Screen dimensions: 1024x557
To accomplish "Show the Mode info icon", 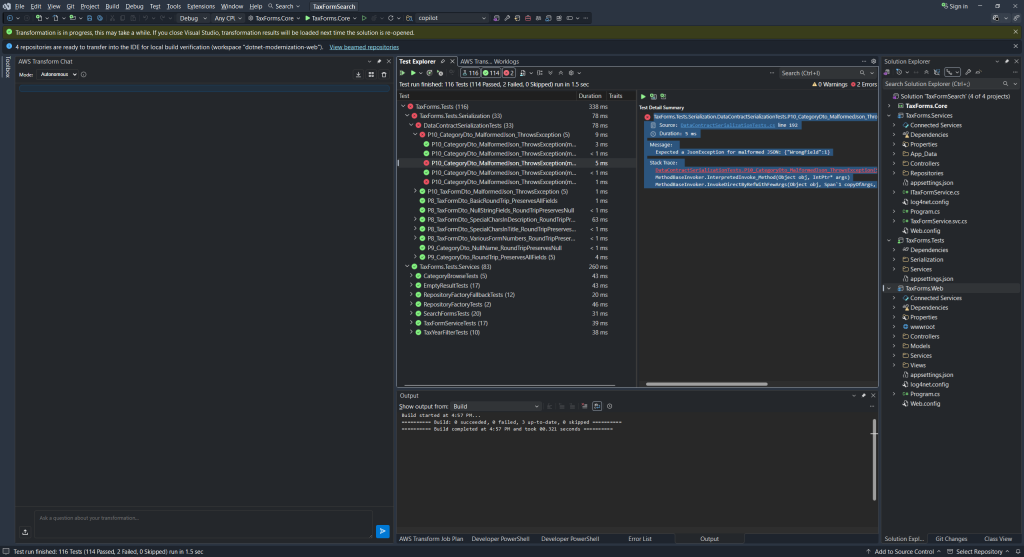I will coord(84,74).
